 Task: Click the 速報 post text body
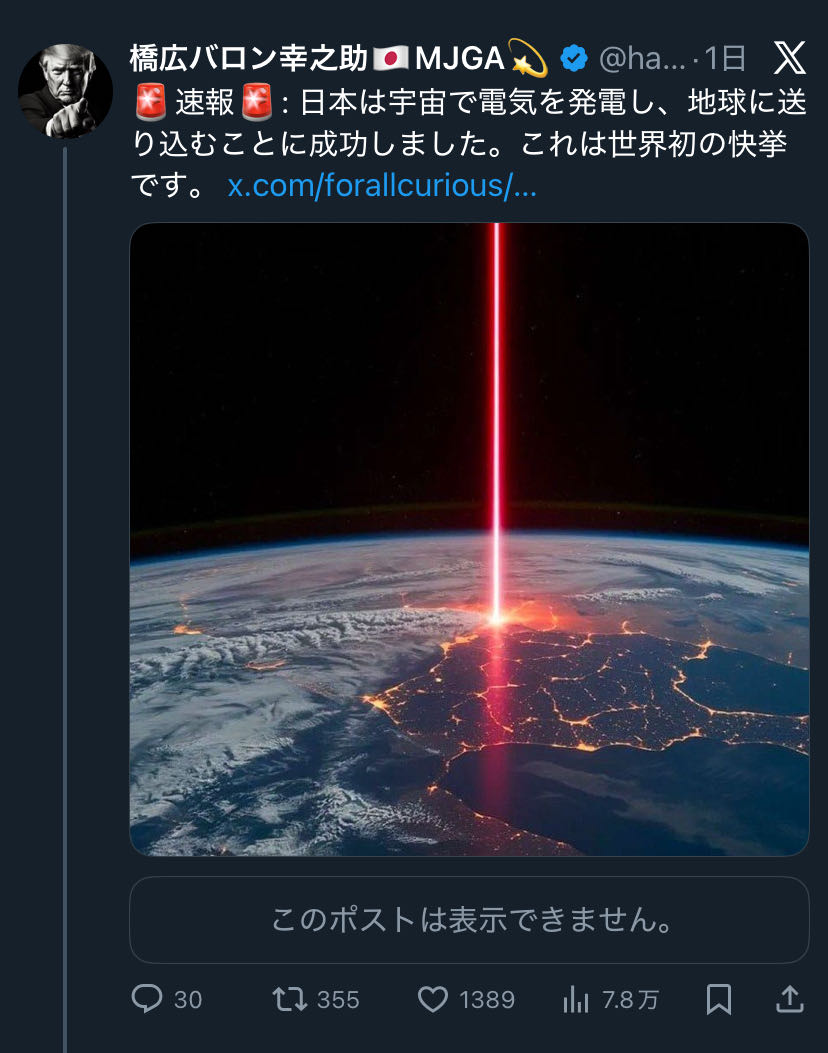469,144
